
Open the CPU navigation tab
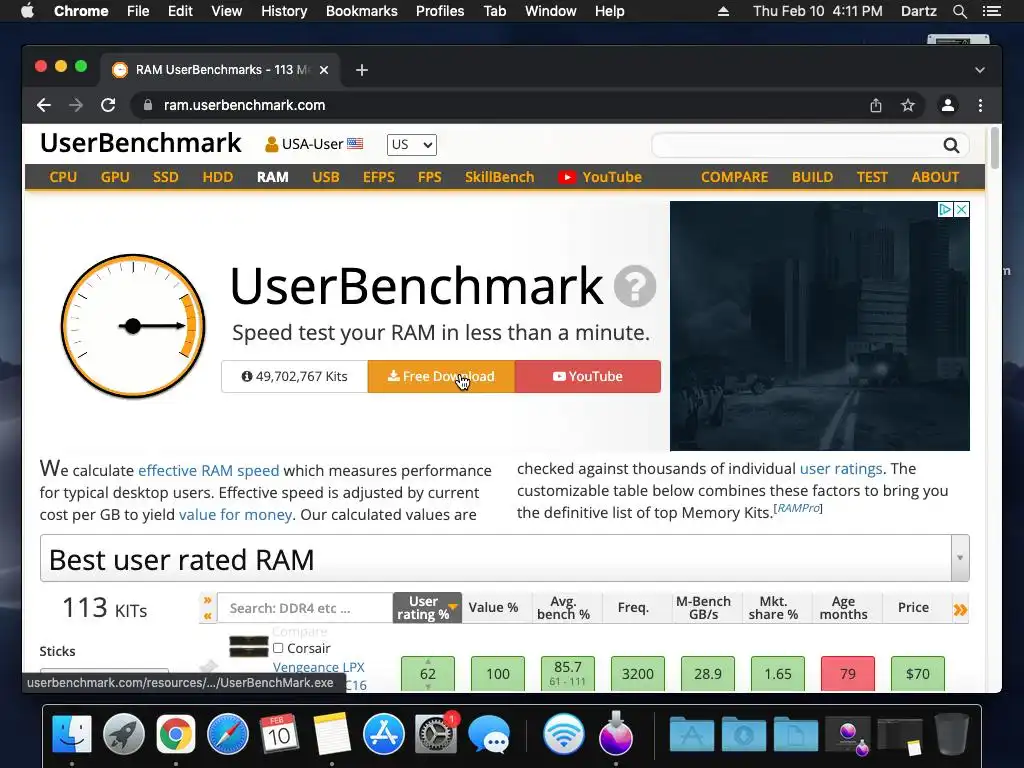click(x=63, y=177)
